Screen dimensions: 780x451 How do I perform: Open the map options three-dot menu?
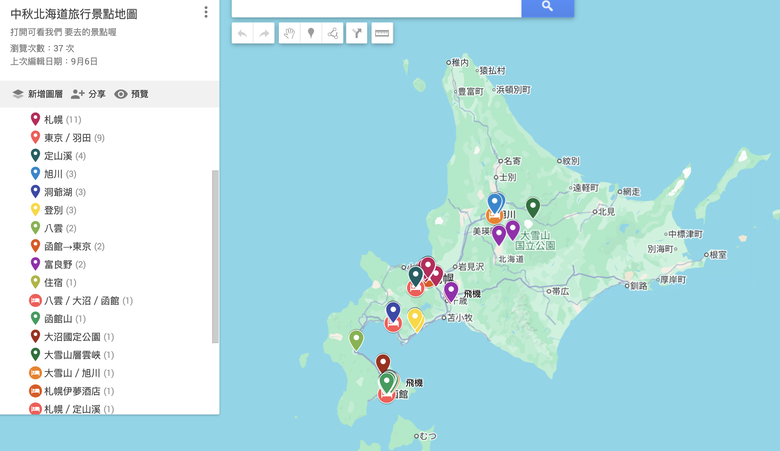click(206, 12)
